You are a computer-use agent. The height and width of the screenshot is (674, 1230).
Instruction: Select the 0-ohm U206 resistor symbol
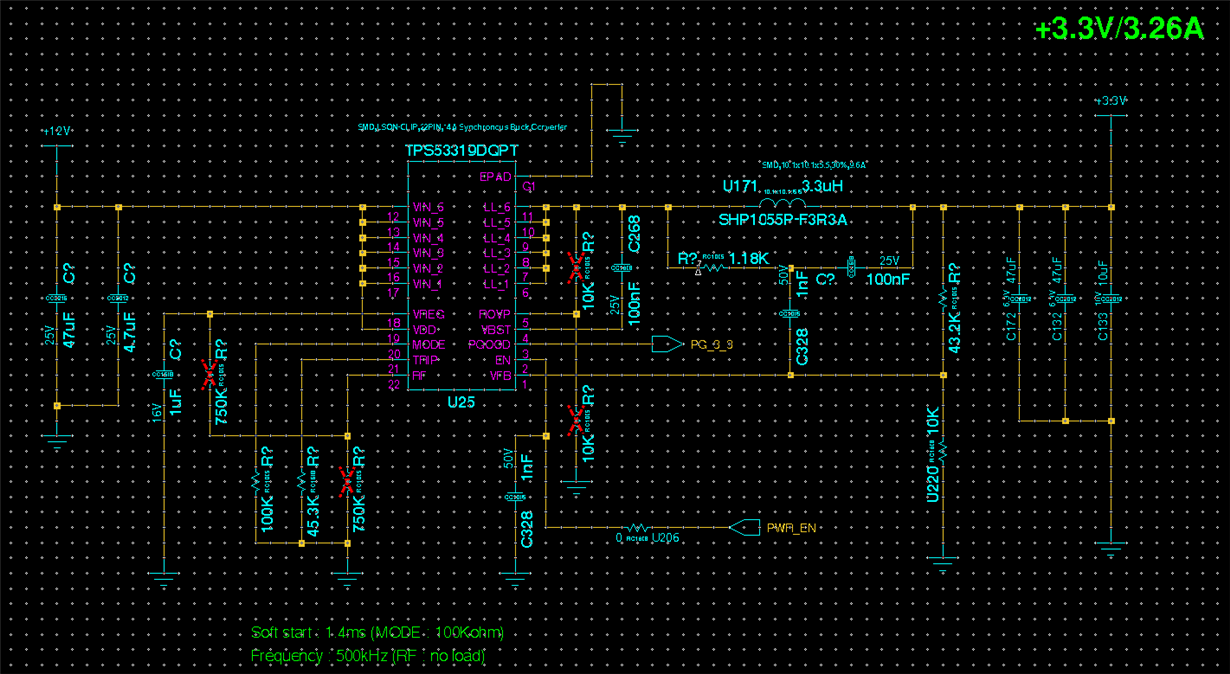click(638, 528)
